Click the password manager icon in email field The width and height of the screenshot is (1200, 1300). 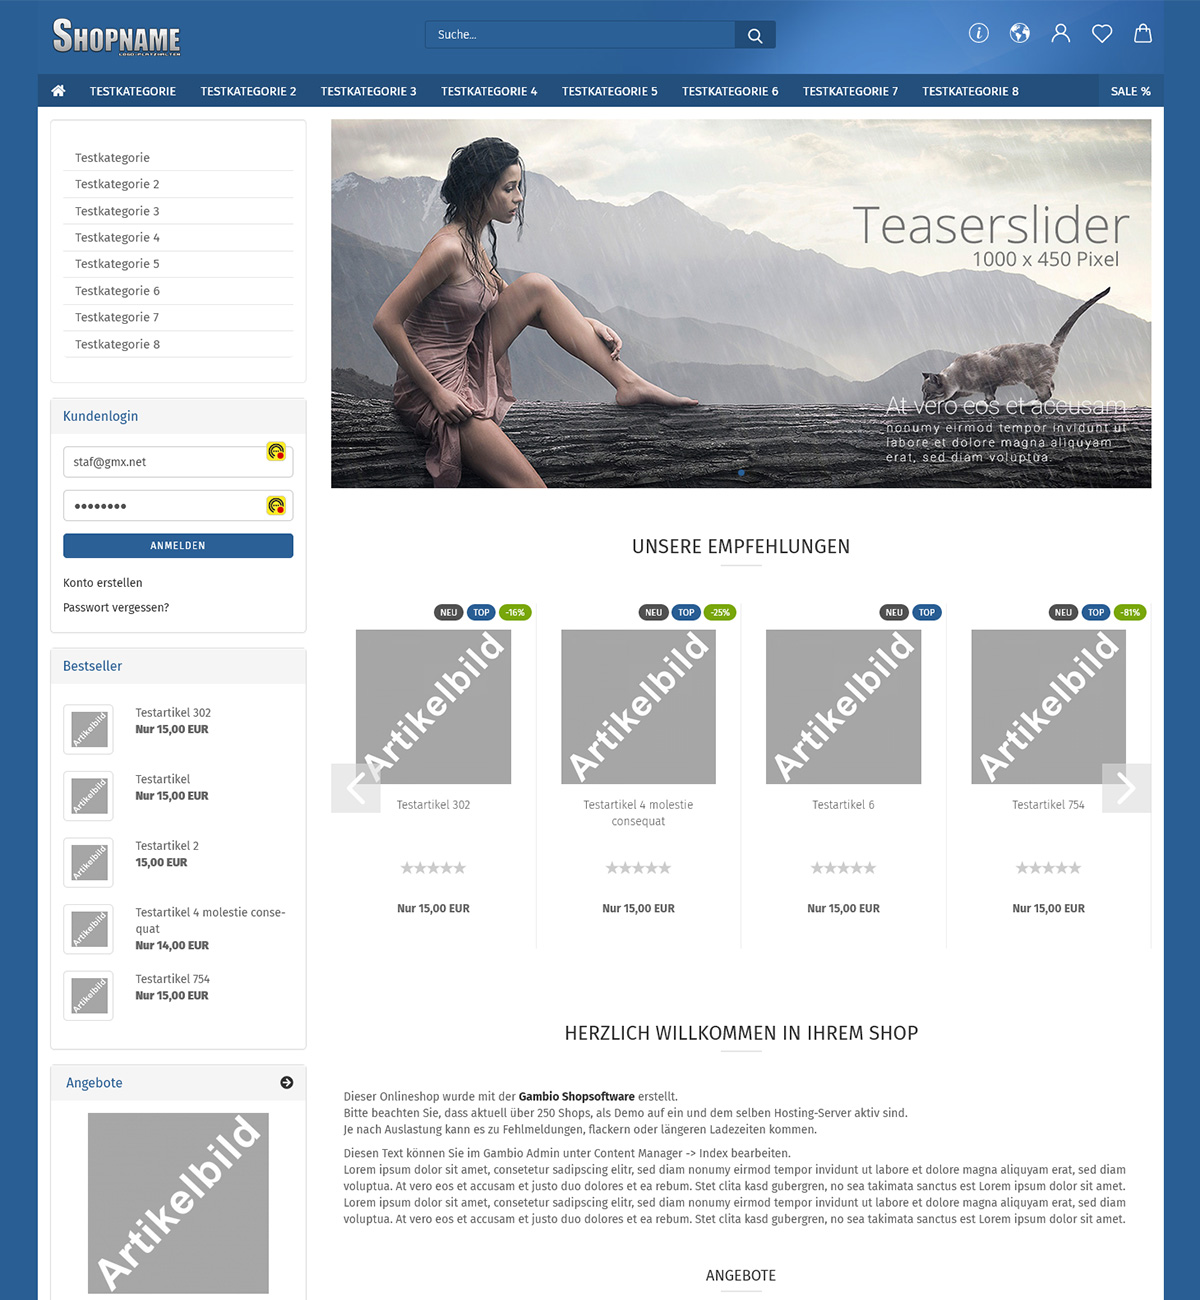click(x=276, y=452)
